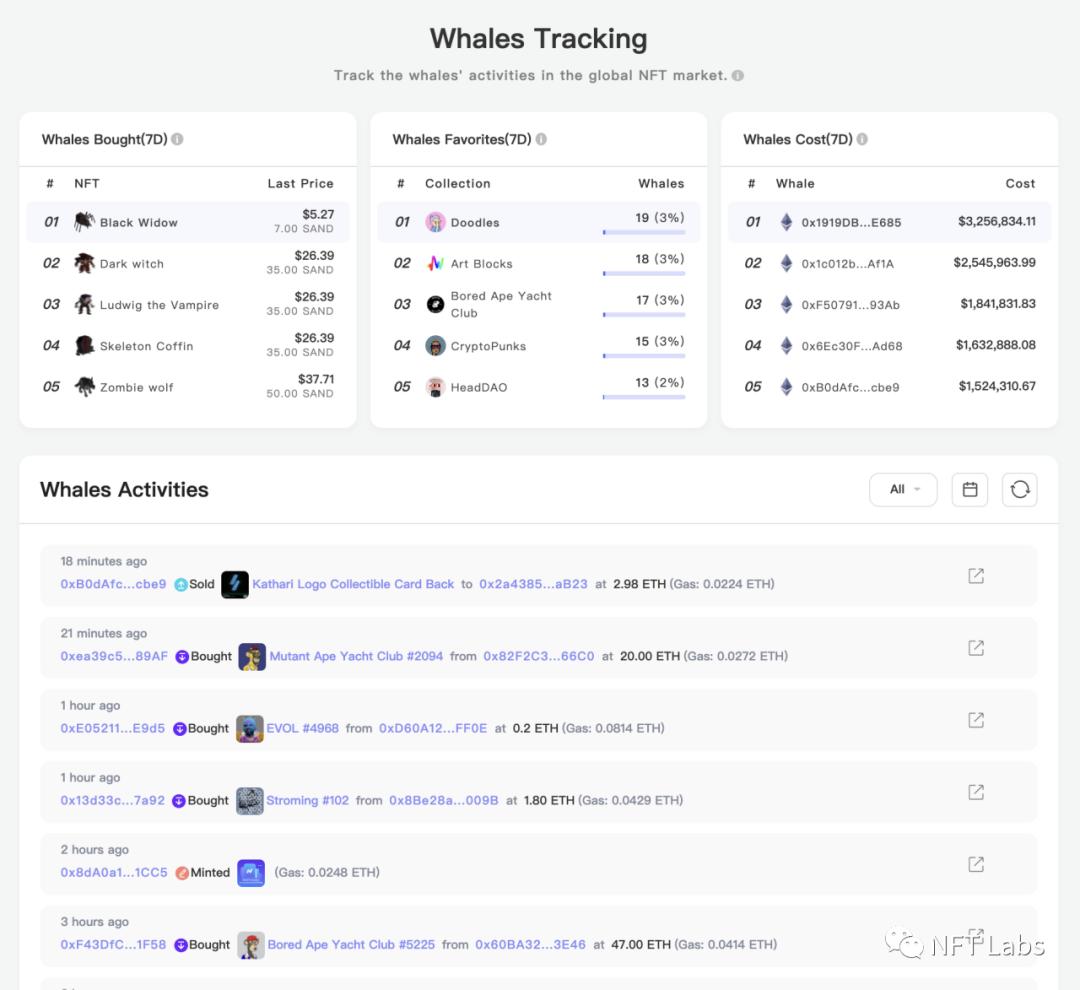Click HeadDAO whales percentage bar
Image resolution: width=1080 pixels, height=990 pixels.
644,397
